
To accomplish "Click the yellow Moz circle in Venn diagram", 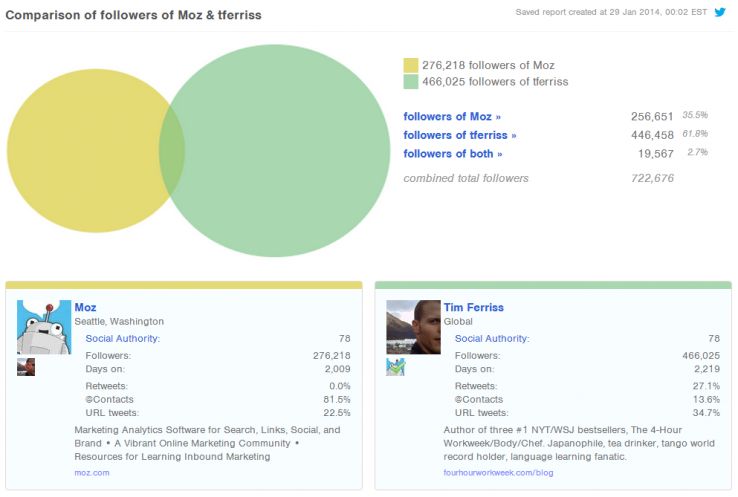I will [80, 150].
